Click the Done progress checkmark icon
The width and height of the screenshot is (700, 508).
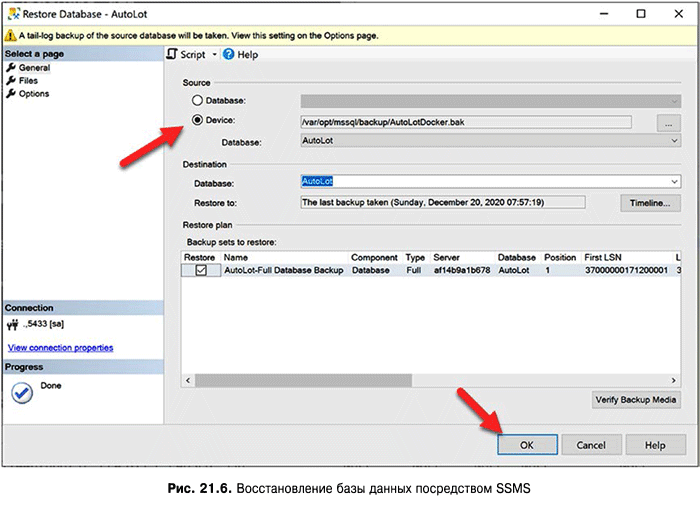21,393
